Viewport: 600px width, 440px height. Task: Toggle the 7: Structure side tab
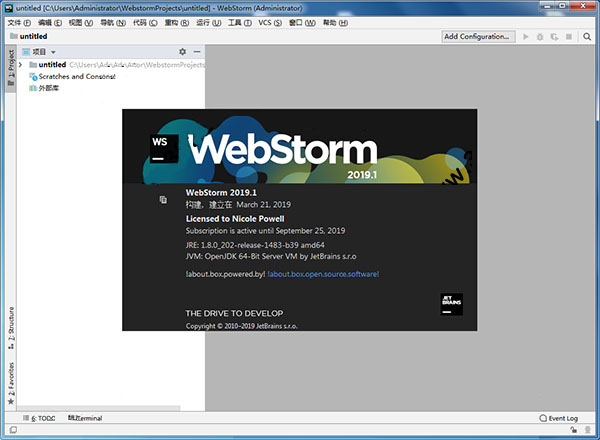[x=11, y=328]
